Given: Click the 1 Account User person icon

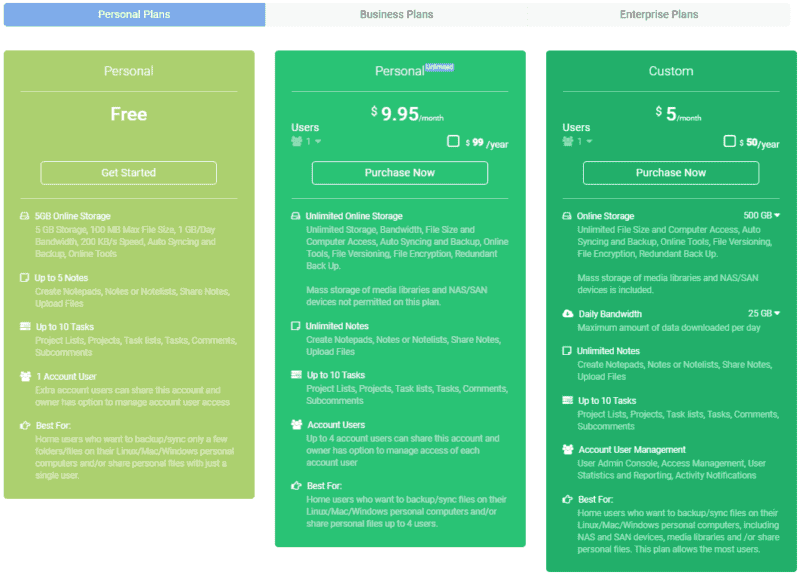Looking at the screenshot, I should [x=24, y=376].
